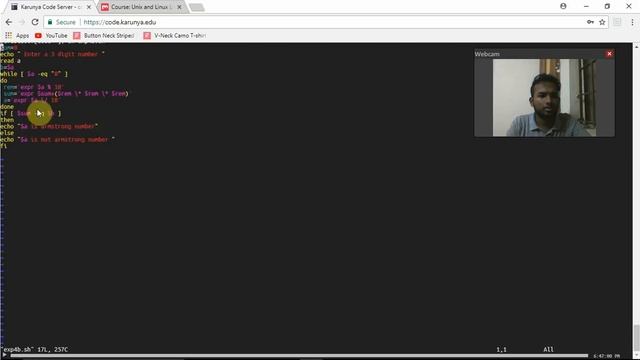Open the saved password key icon
This screenshot has width=640, height=360.
click(590, 22)
